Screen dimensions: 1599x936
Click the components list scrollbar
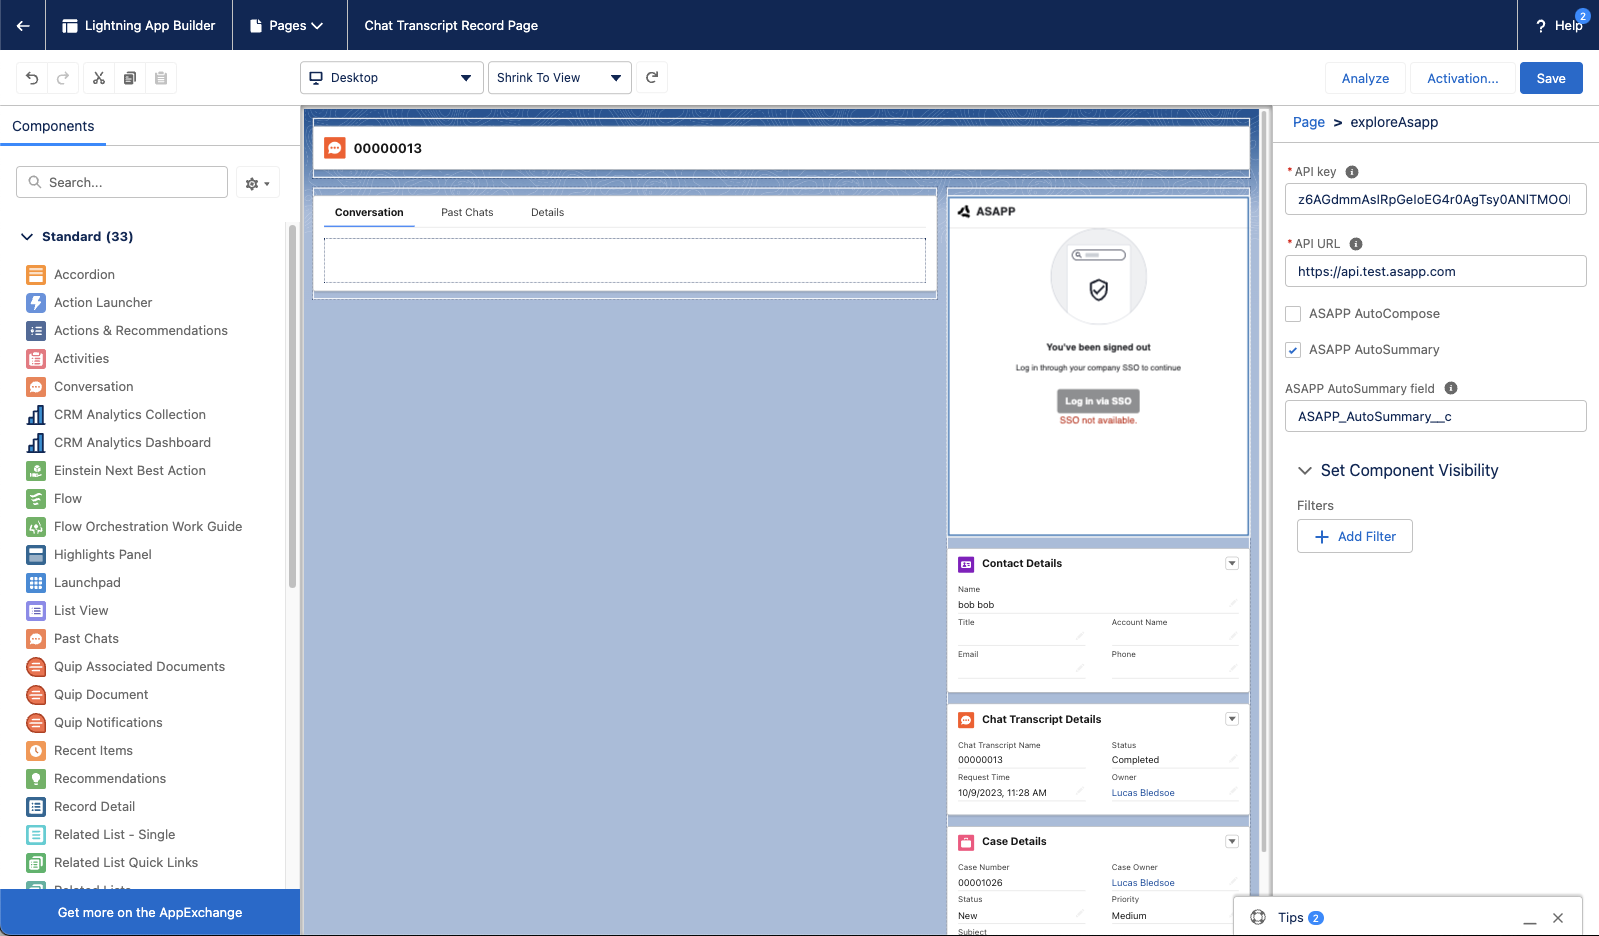pyautogui.click(x=292, y=406)
